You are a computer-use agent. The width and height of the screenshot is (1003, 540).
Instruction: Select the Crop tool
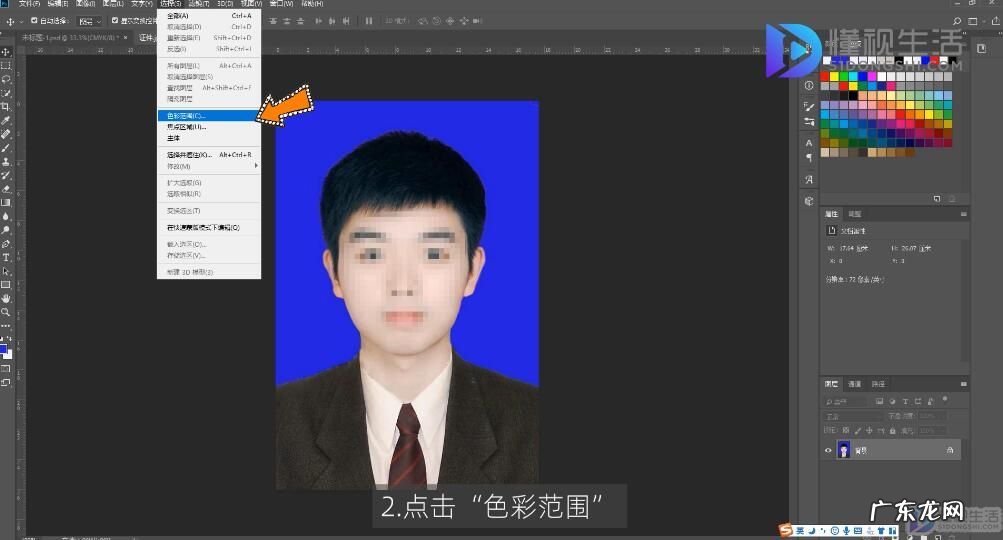pos(6,106)
